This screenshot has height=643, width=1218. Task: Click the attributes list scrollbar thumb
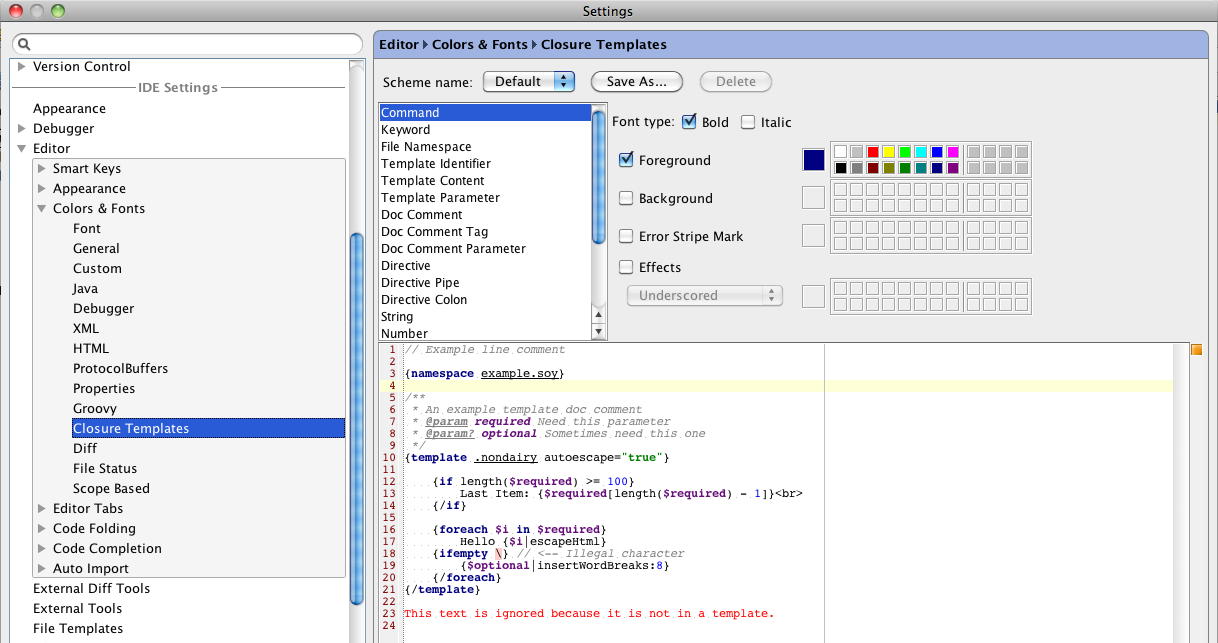point(599,175)
